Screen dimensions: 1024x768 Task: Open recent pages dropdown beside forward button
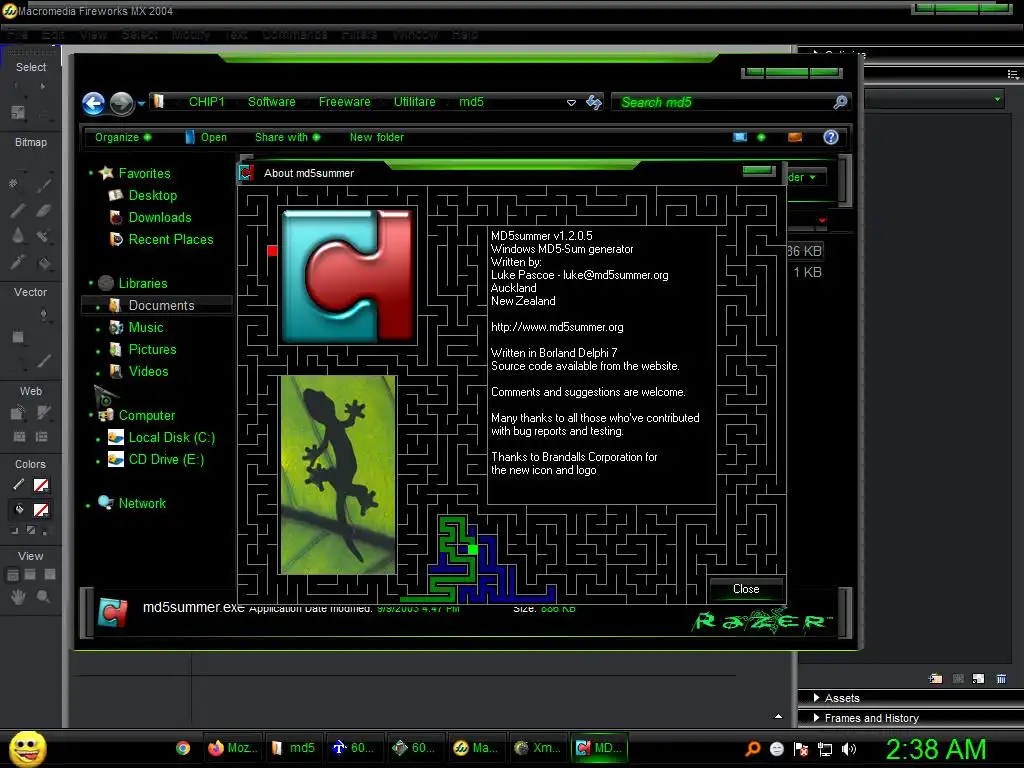click(141, 103)
